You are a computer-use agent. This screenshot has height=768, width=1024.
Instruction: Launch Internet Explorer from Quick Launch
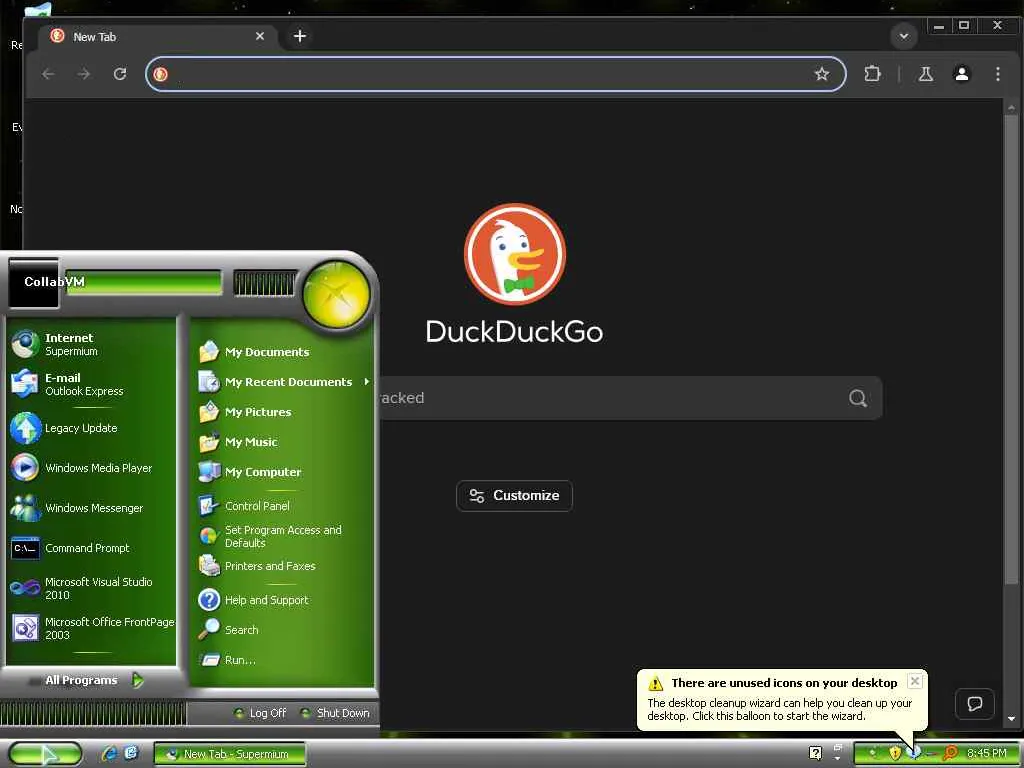(108, 754)
